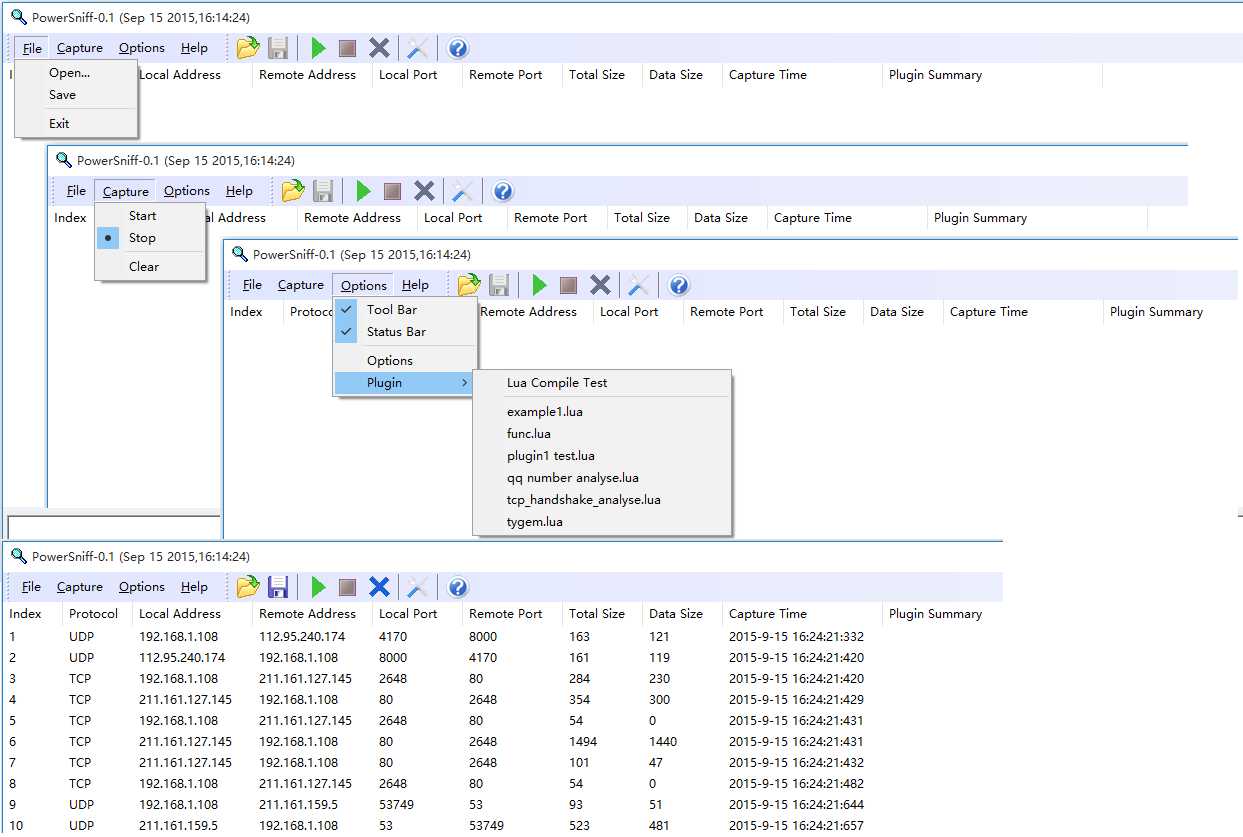Click the help question-mark icon in the bottom window
Screen dimensions: 1243x837
pos(458,587)
